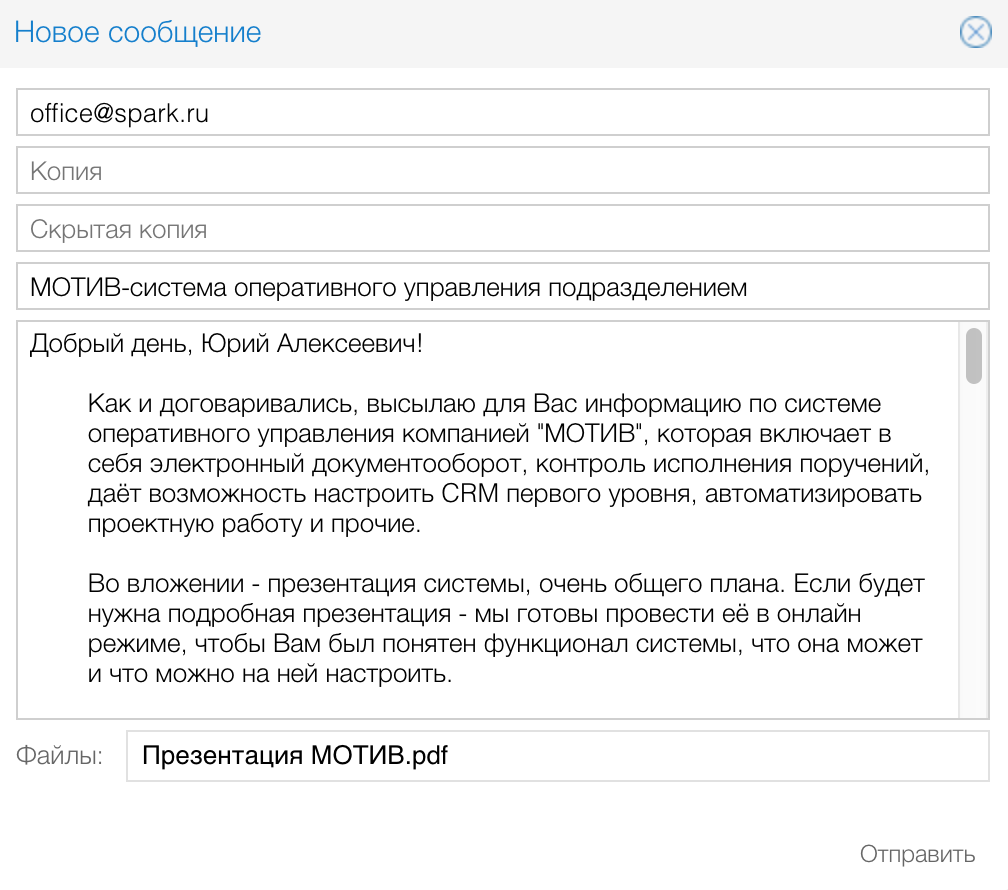The height and width of the screenshot is (890, 1008).
Task: Focus the Скрытая копия input field
Action: pos(502,229)
